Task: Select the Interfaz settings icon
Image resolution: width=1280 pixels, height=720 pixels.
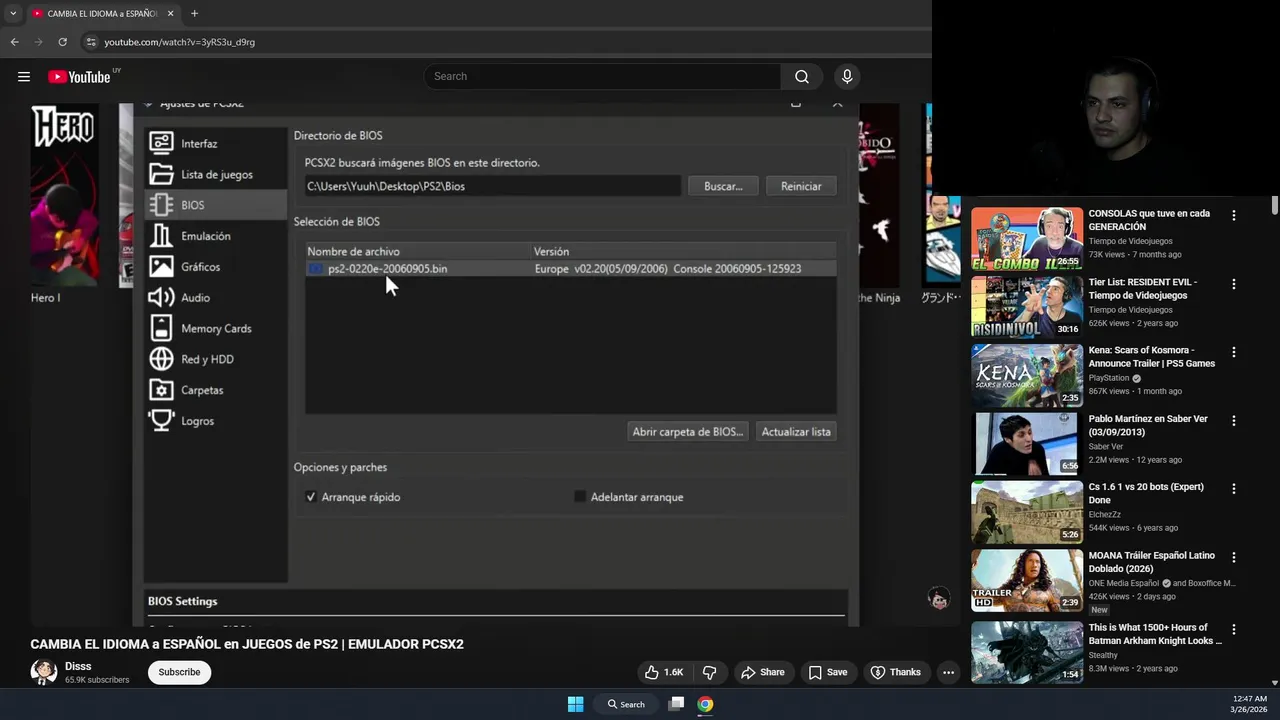Action: pyautogui.click(x=161, y=143)
